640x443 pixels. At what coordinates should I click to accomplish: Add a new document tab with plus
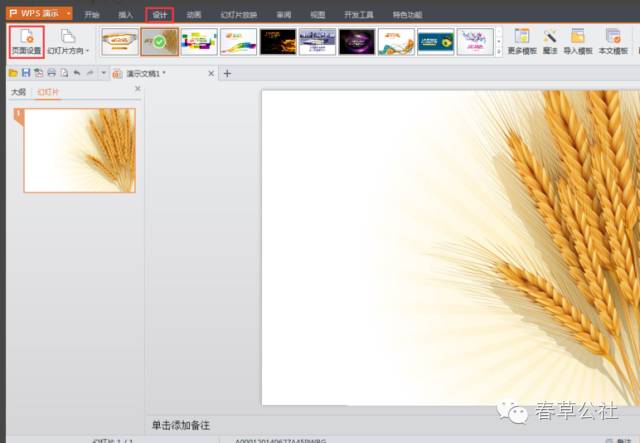coord(227,74)
